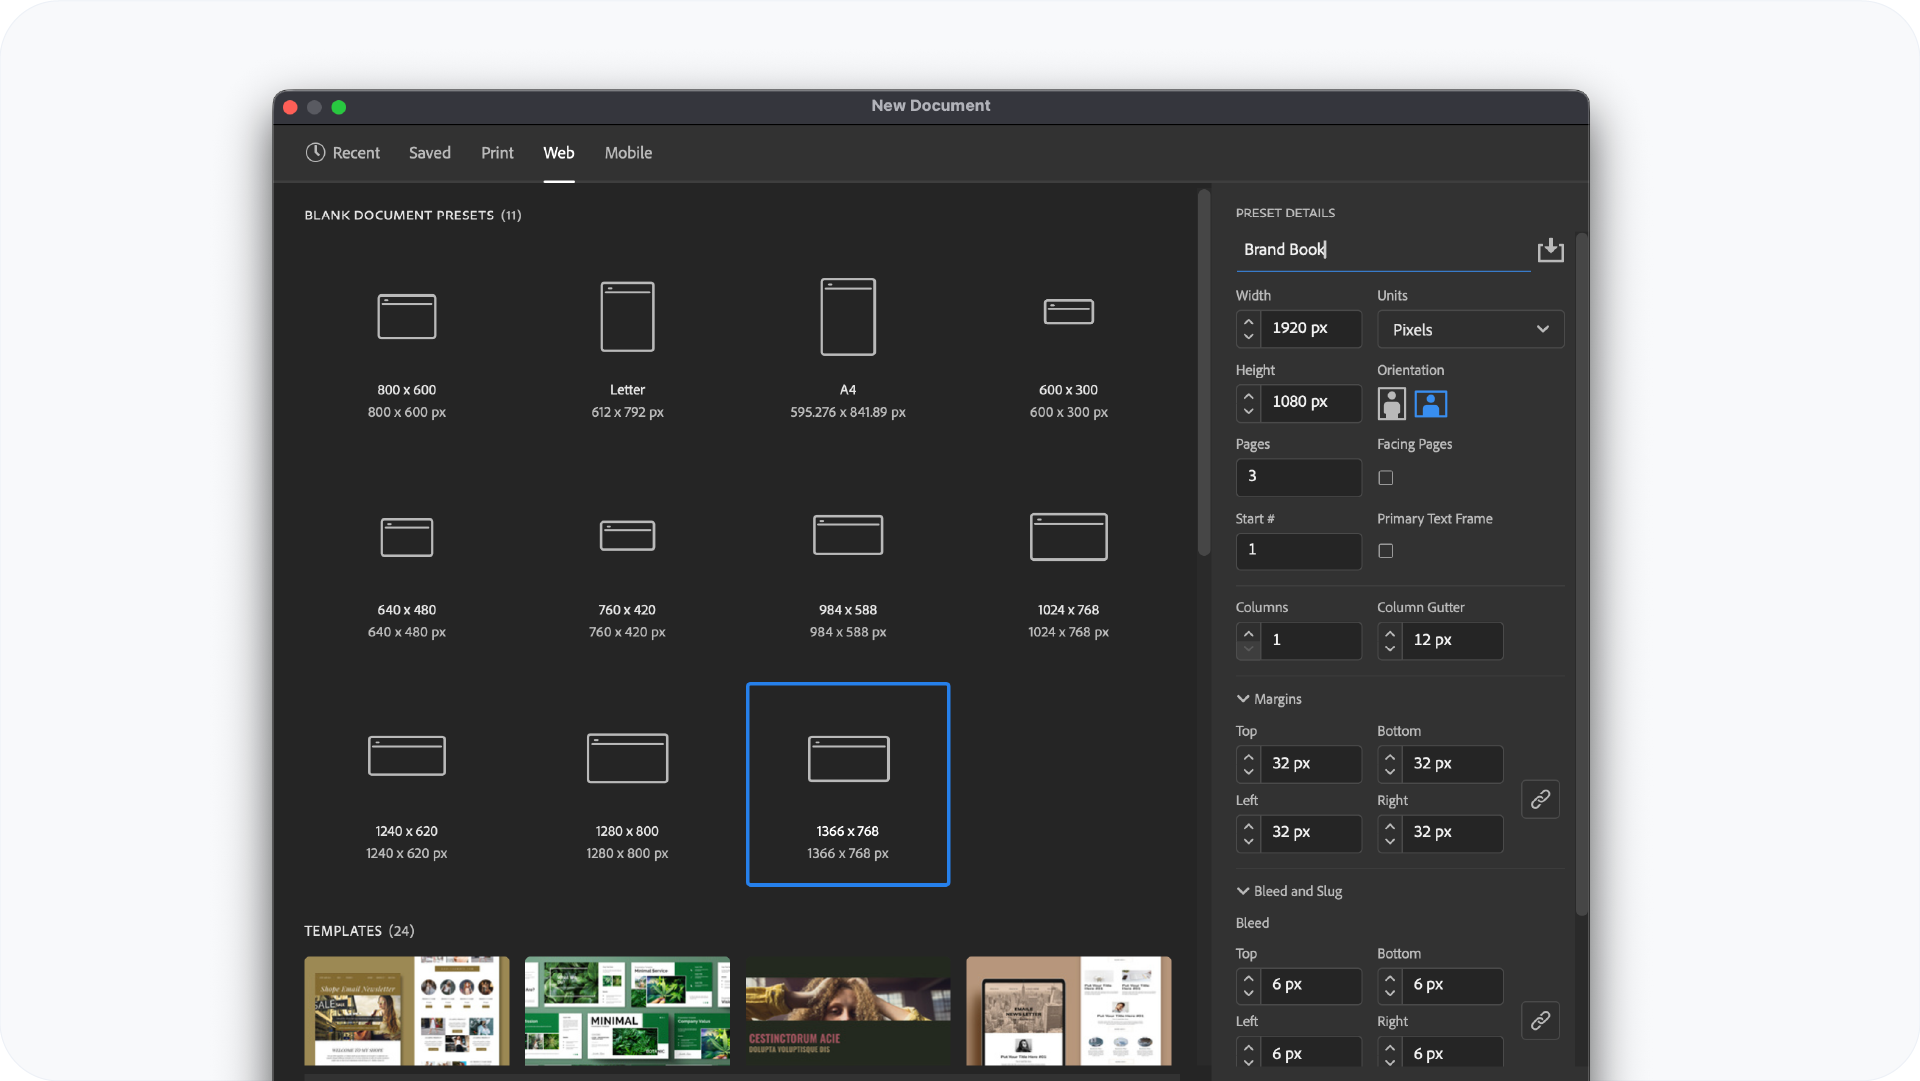Choose the 760 x 420 preset icon

(x=627, y=535)
